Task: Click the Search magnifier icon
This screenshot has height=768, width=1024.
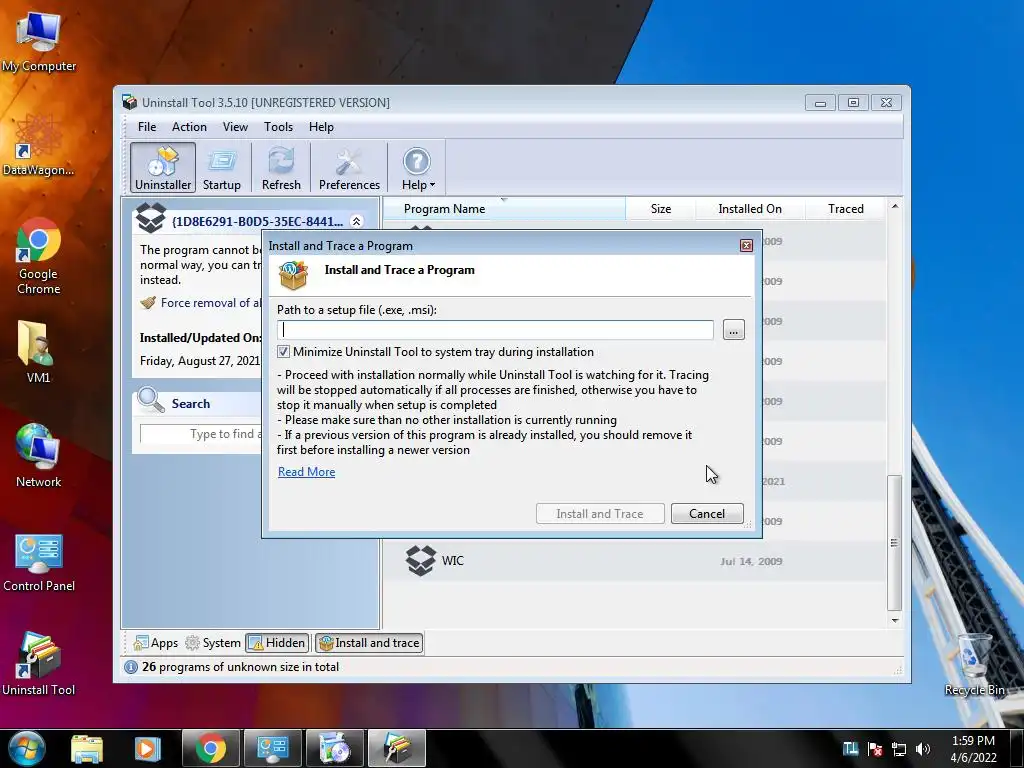Action: pos(151,400)
